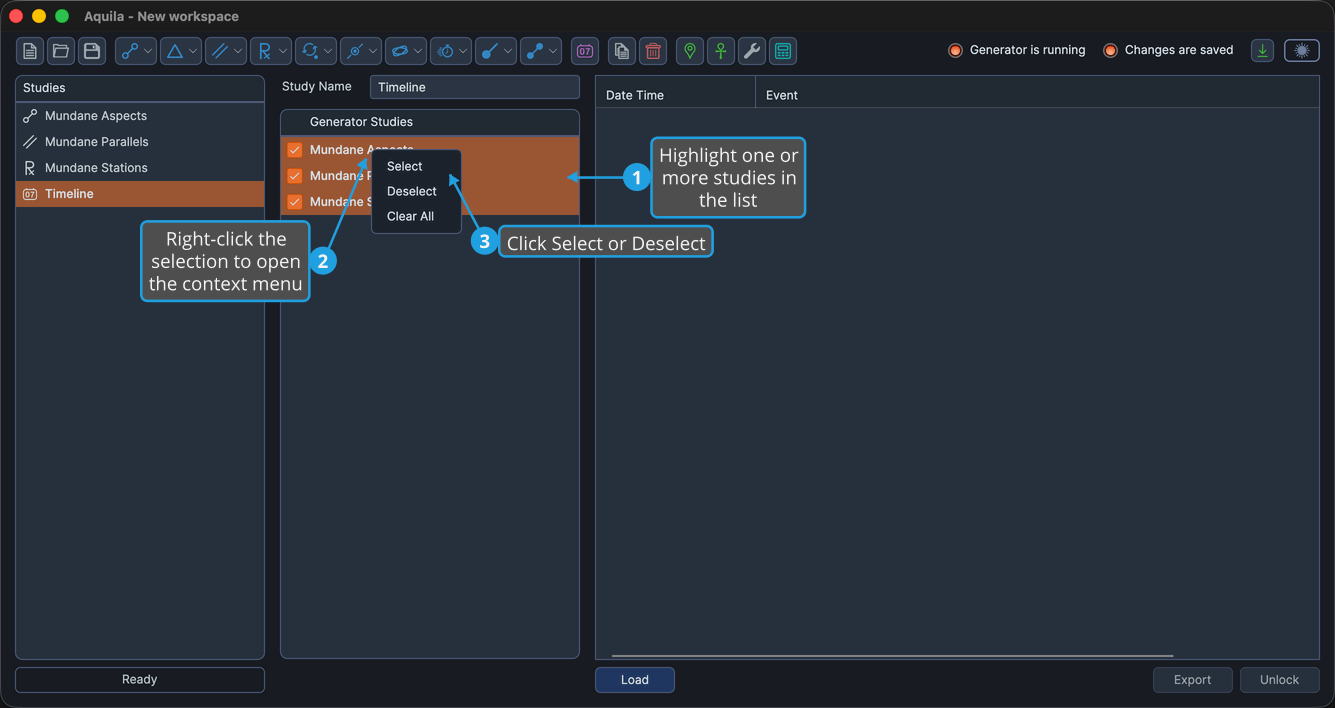Choose Select from the context menu
This screenshot has width=1335, height=708.
pos(416,166)
